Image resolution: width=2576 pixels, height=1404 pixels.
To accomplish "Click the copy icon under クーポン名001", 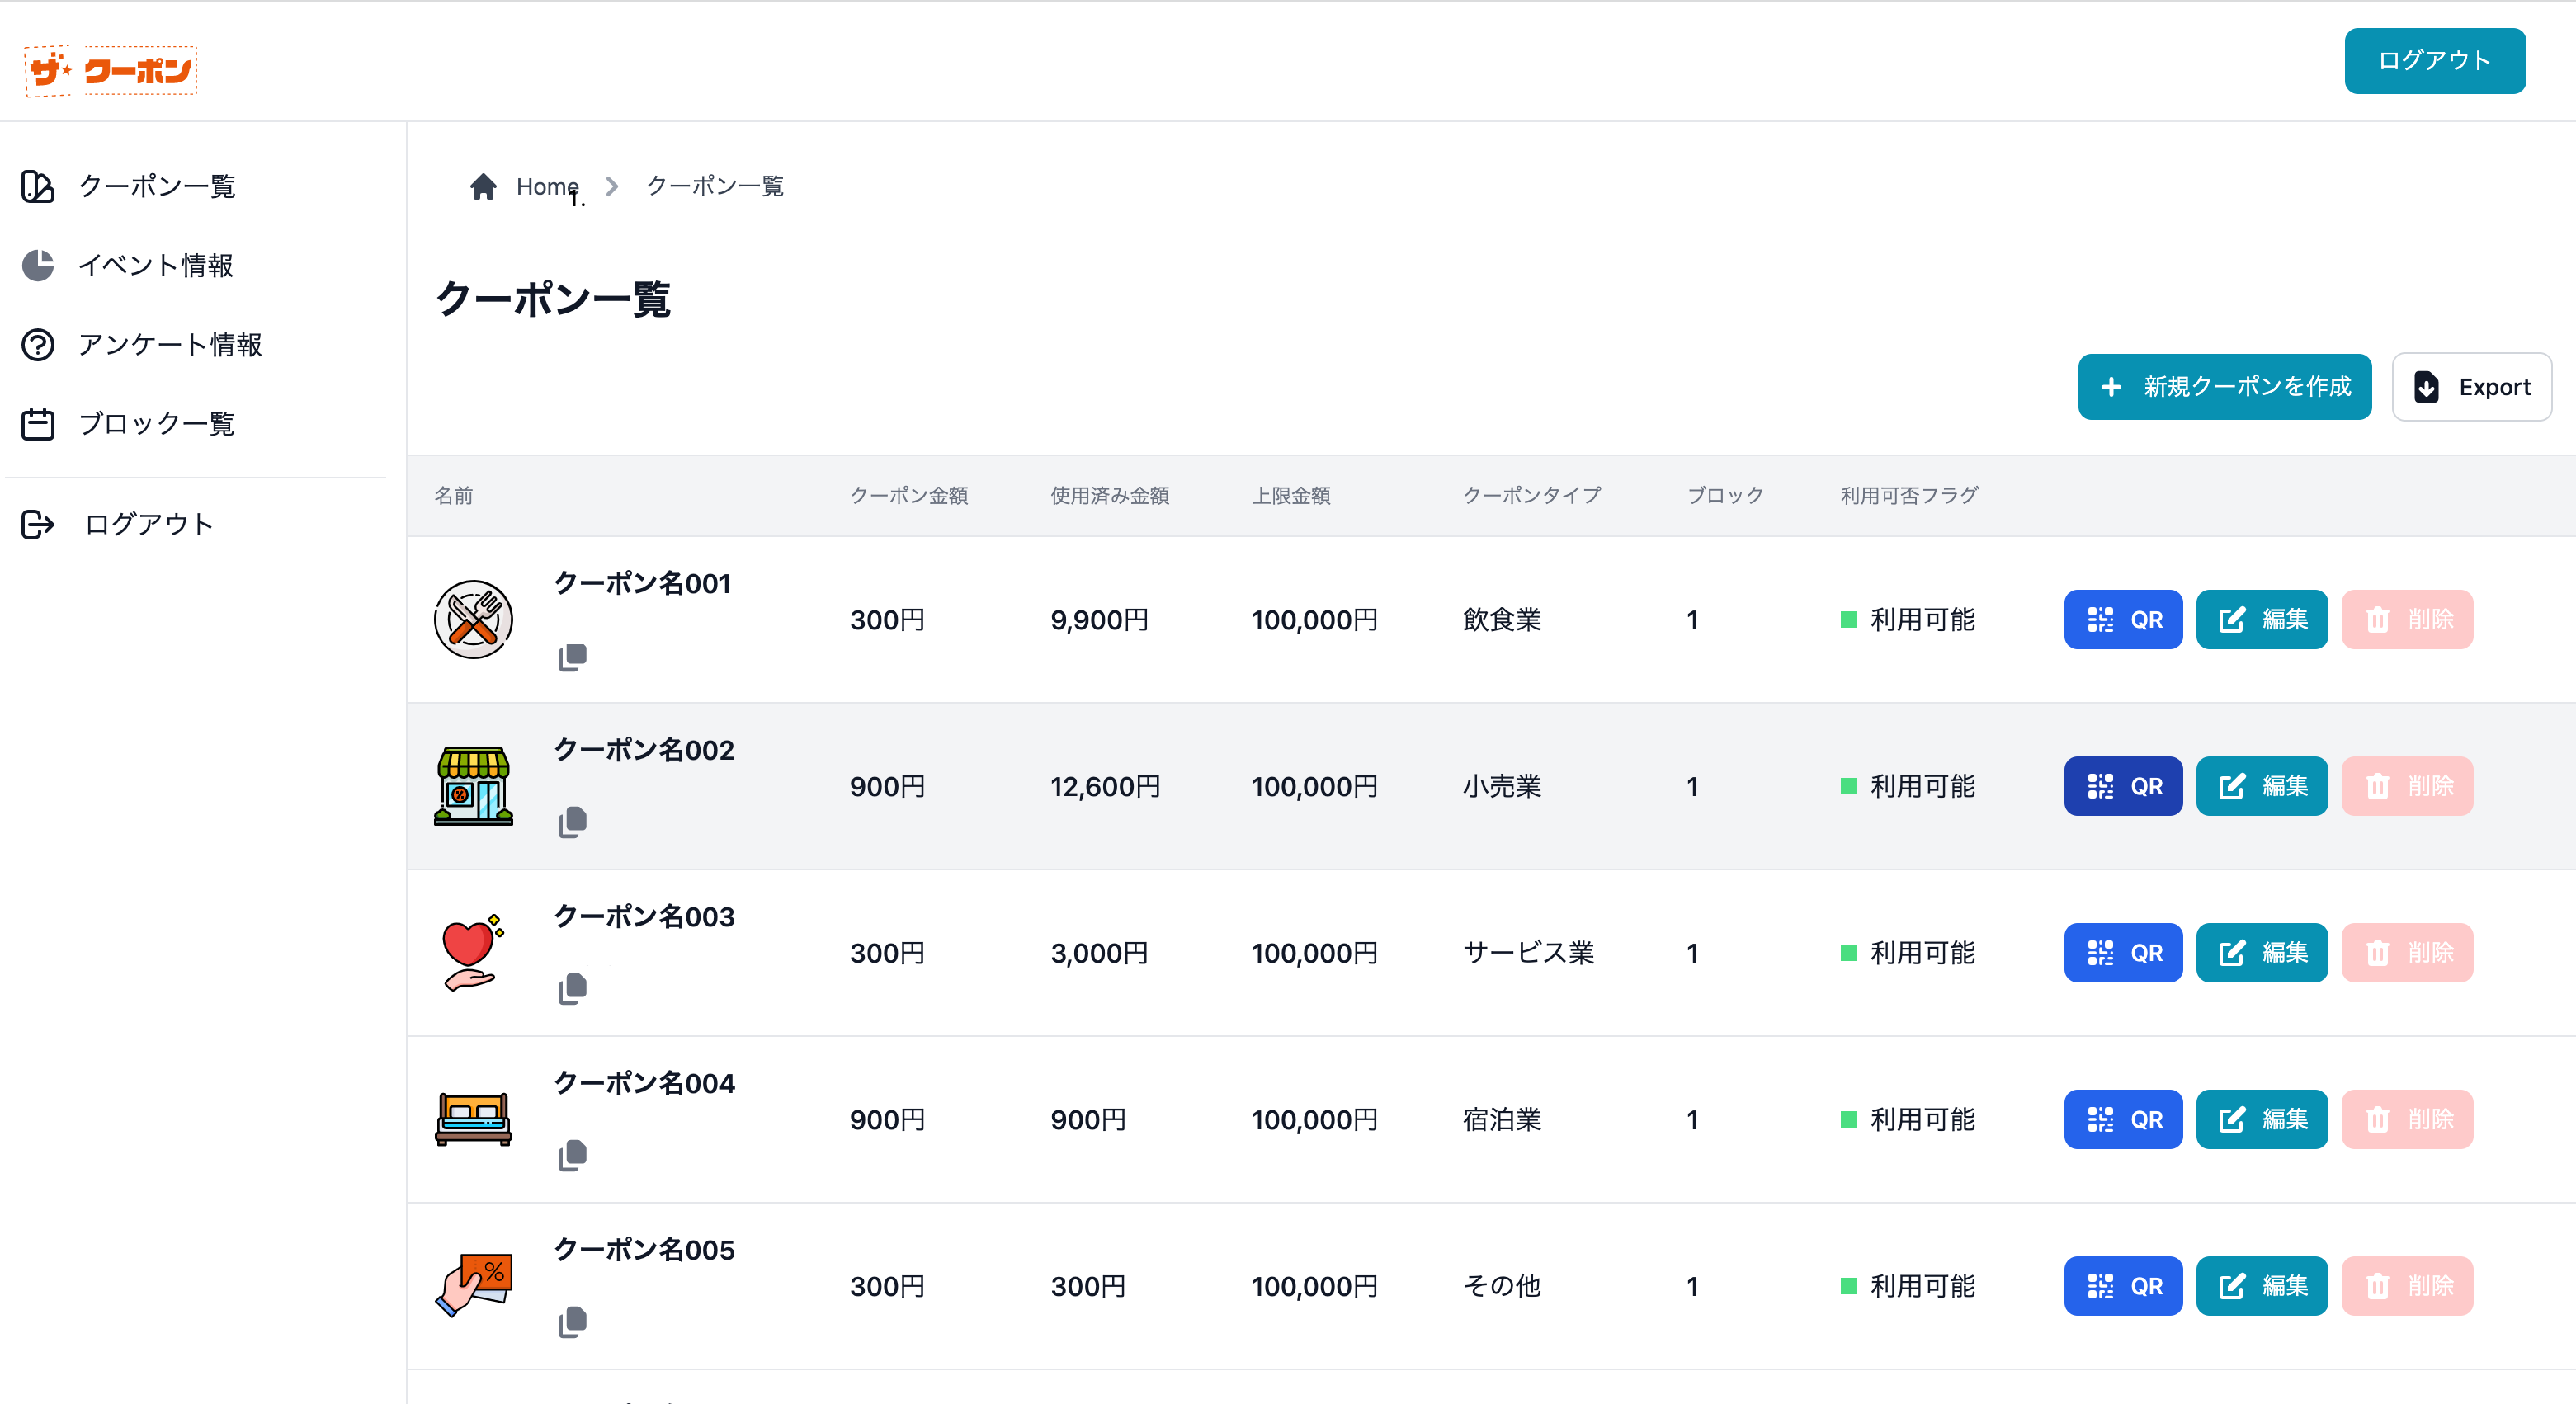I will (x=573, y=657).
